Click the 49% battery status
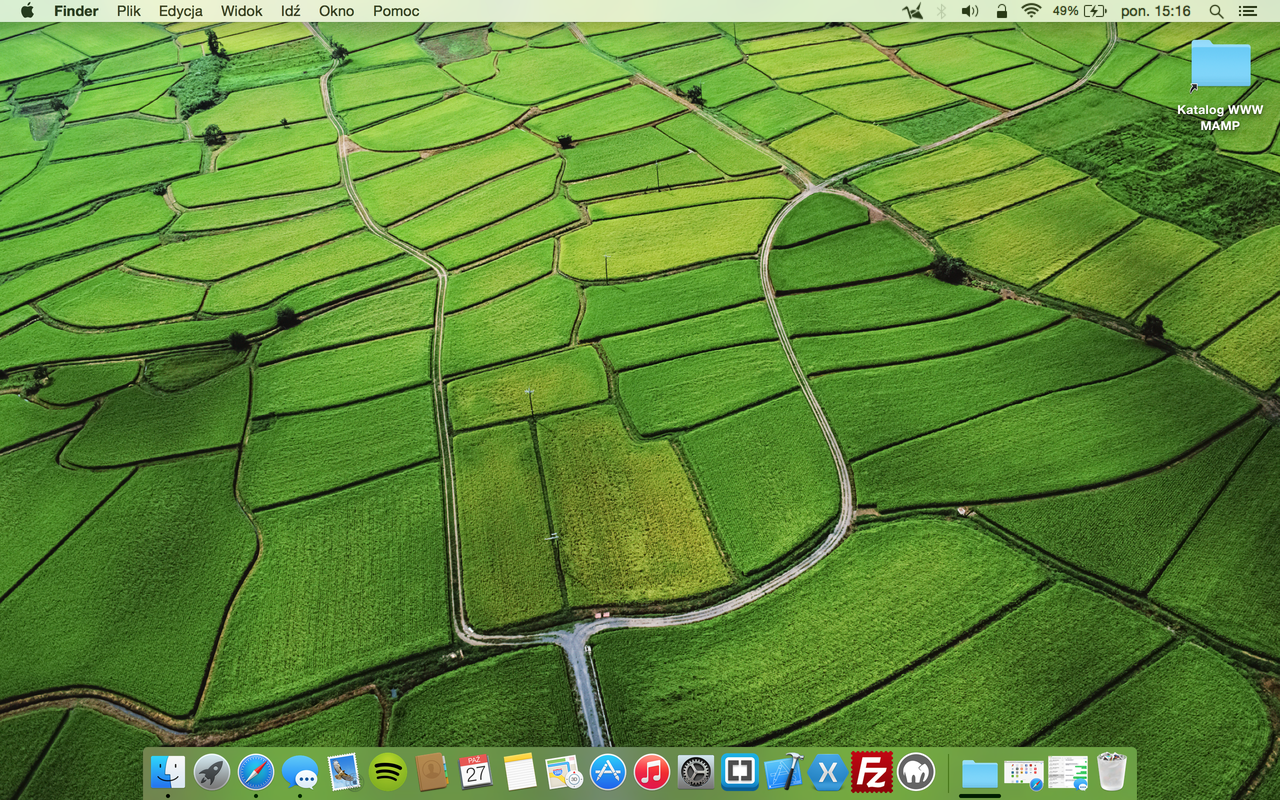The image size is (1280, 800). [1080, 11]
